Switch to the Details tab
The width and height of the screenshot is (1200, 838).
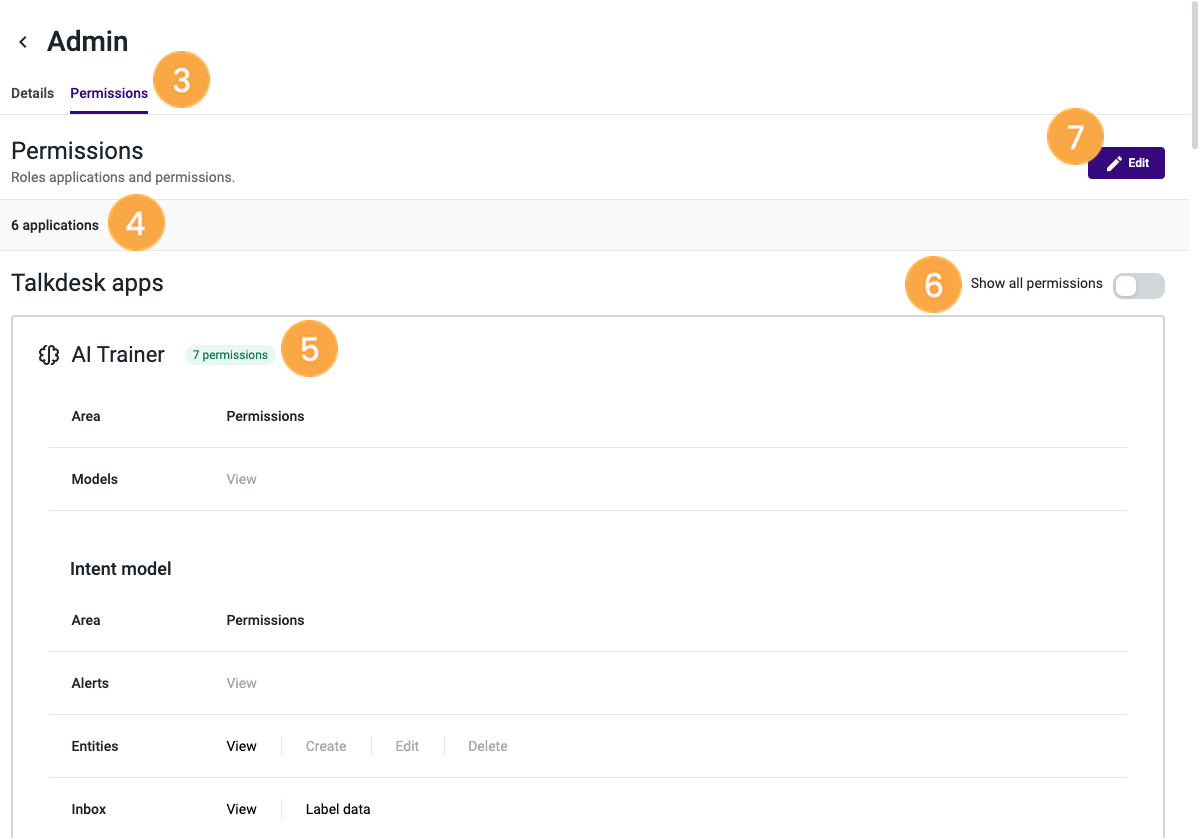point(32,93)
